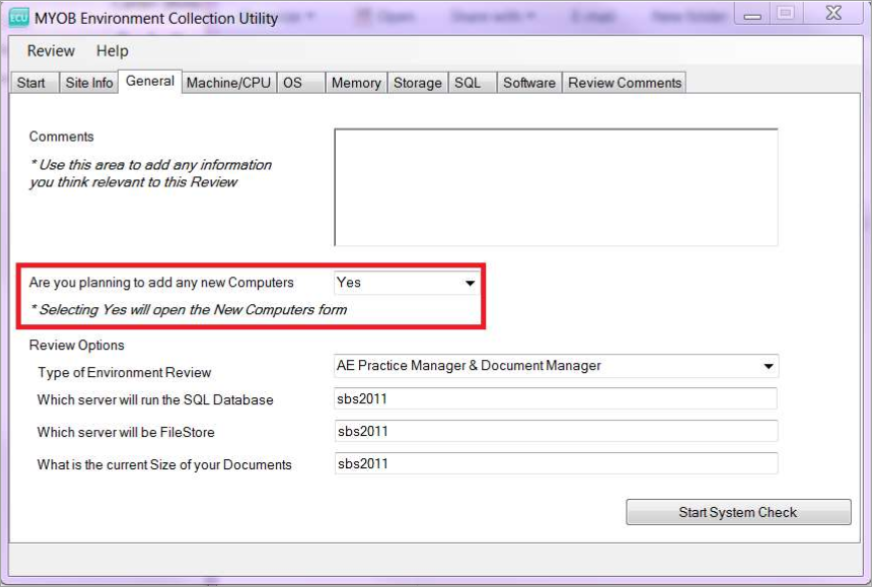872x587 pixels.
Task: Open the Help menu
Action: click(x=112, y=51)
